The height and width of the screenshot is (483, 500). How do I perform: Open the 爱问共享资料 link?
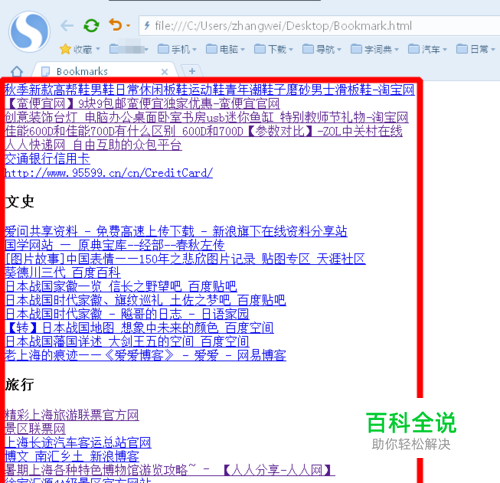[176, 231]
